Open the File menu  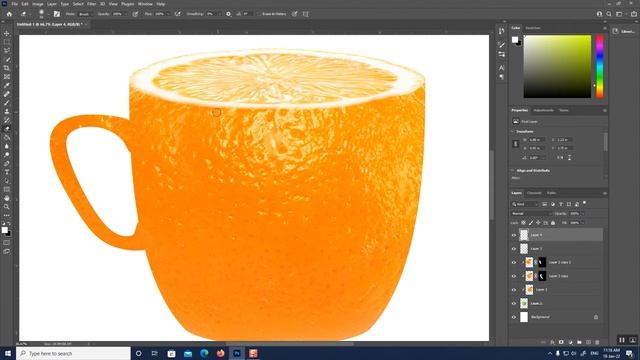pyautogui.click(x=15, y=4)
